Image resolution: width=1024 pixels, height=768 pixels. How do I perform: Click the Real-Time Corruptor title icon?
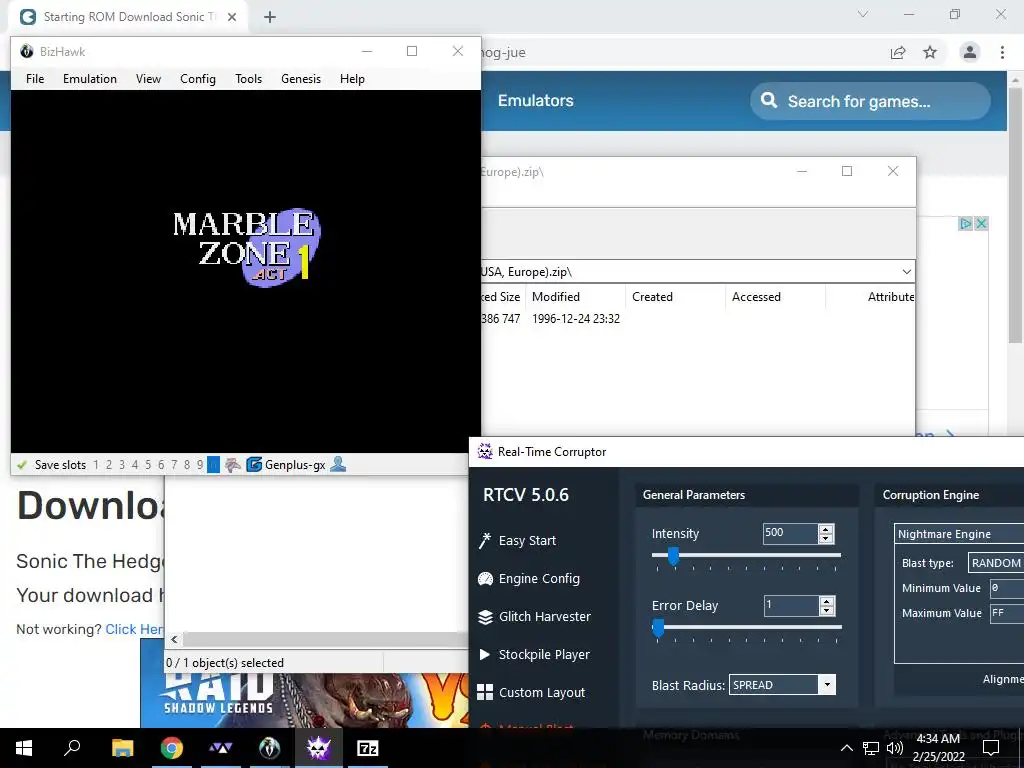coord(485,451)
